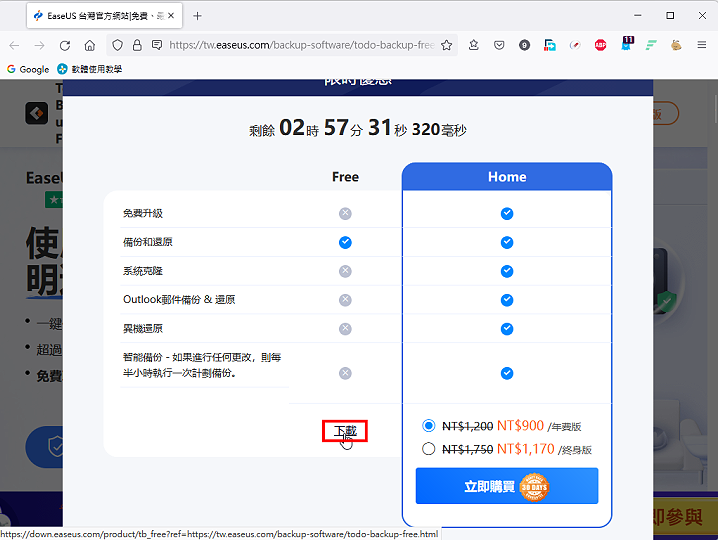Click the 立即購買 buy now button
The height and width of the screenshot is (547, 720).
tap(507, 486)
